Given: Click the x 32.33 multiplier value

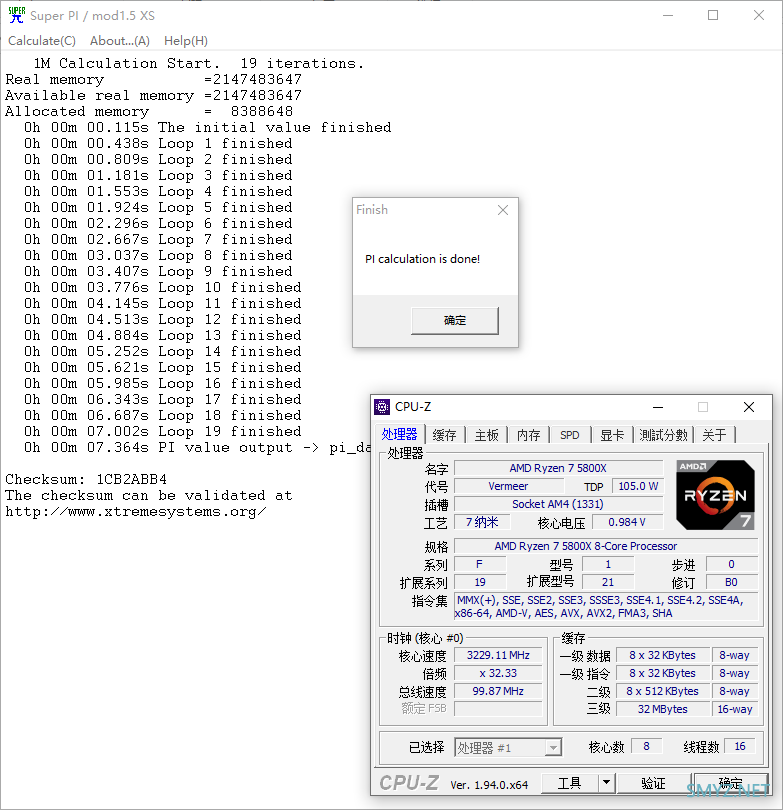Looking at the screenshot, I should 498,673.
